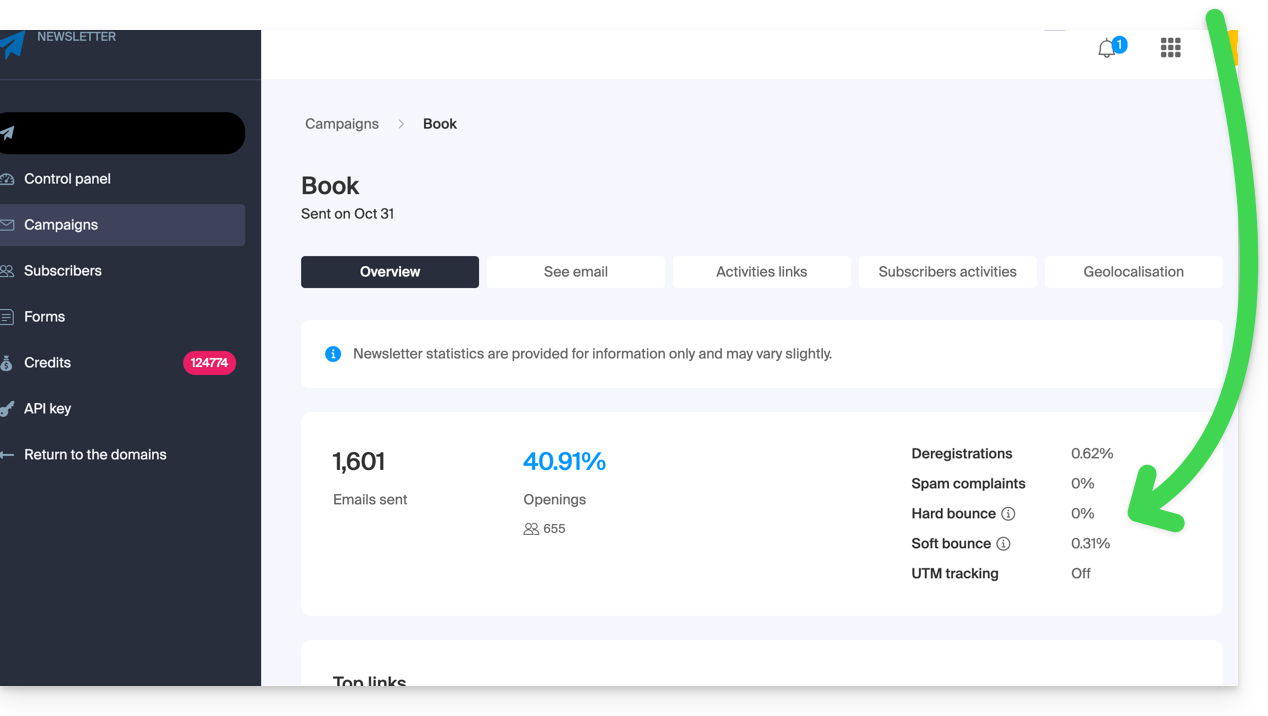Click the API key icon
1268x716 pixels.
pos(7,409)
